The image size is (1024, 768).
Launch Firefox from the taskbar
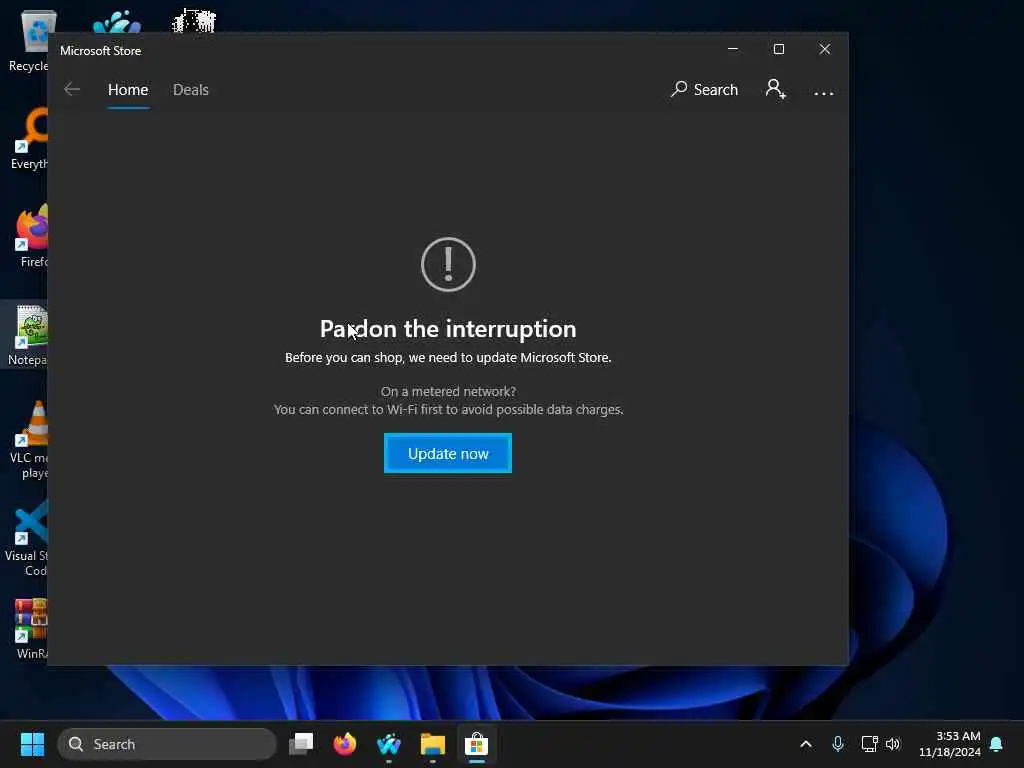345,744
